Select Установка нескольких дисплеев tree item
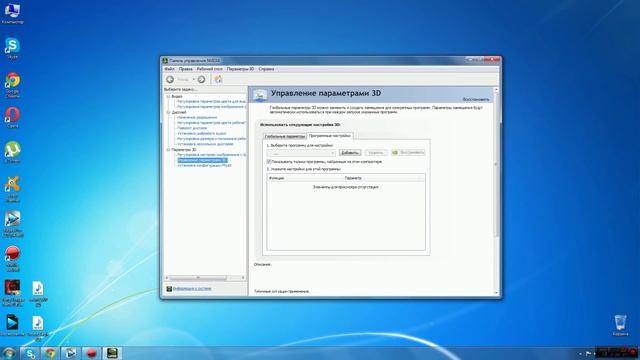This screenshot has width=640, height=360. pyautogui.click(x=205, y=144)
